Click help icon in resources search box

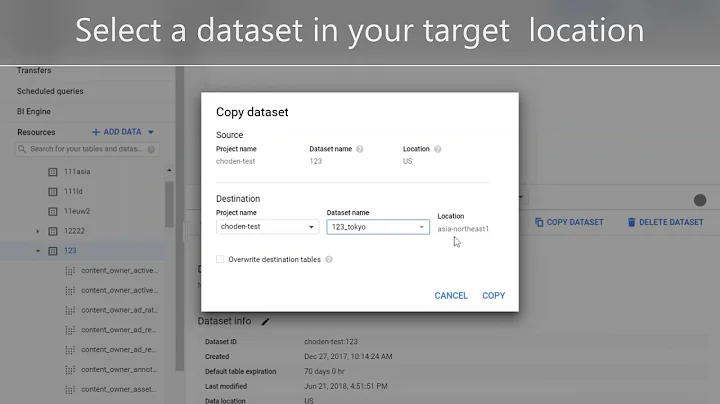point(151,149)
